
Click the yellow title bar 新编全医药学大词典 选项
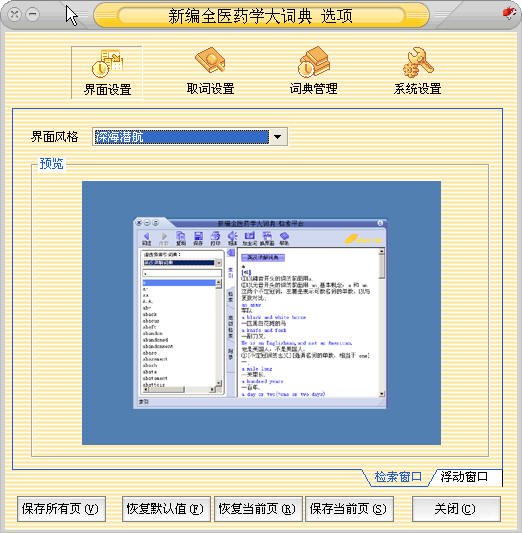261,16
